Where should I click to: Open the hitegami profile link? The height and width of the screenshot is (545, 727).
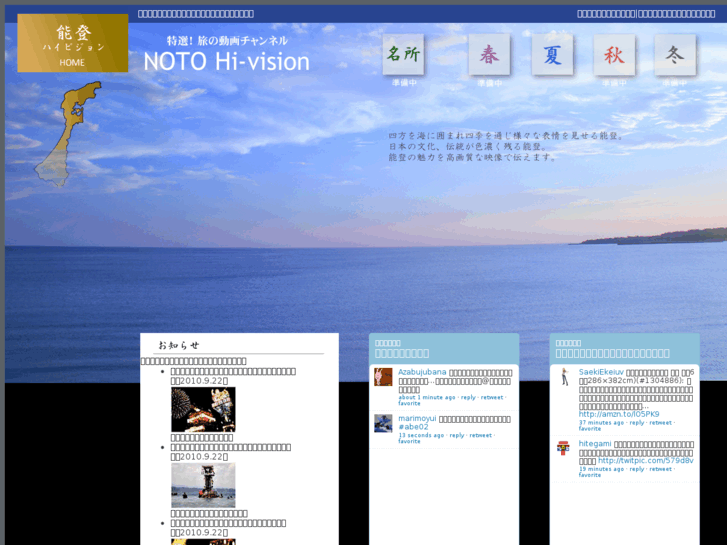click(595, 444)
